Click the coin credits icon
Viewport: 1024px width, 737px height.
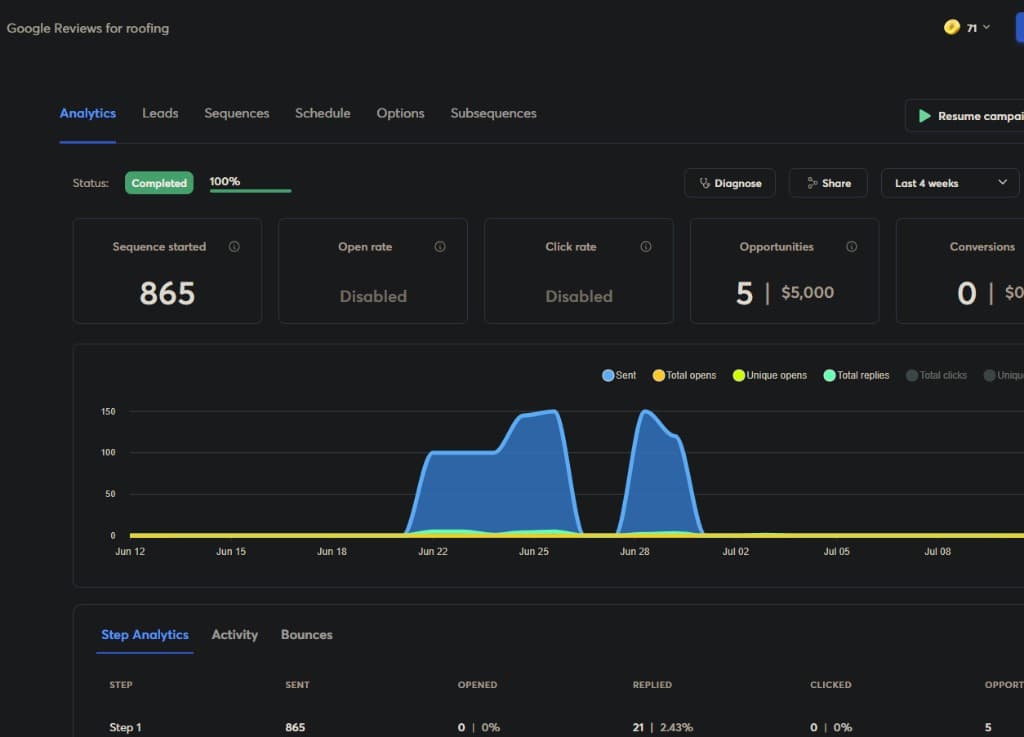[952, 27]
